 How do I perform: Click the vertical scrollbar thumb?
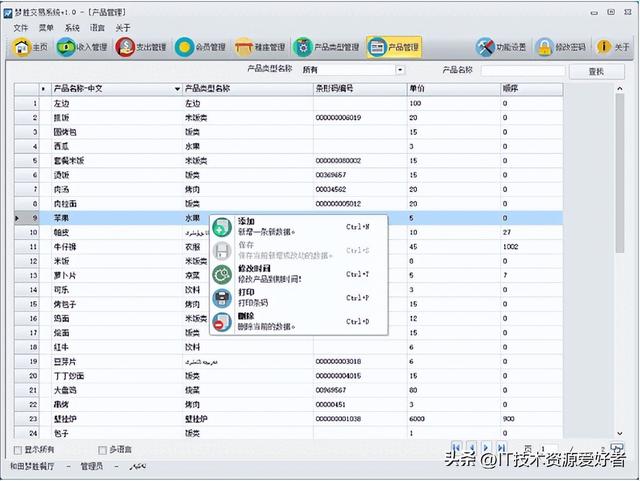pyautogui.click(x=620, y=174)
